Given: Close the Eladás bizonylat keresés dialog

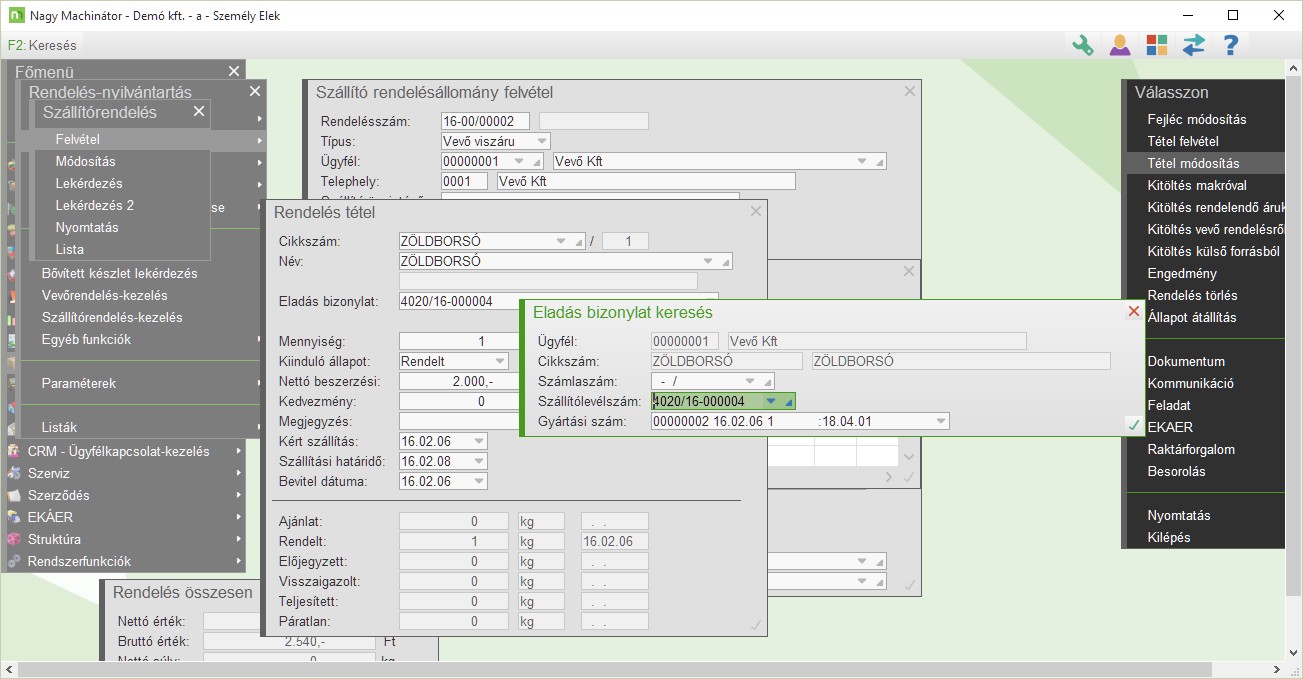Looking at the screenshot, I should coord(1133,312).
